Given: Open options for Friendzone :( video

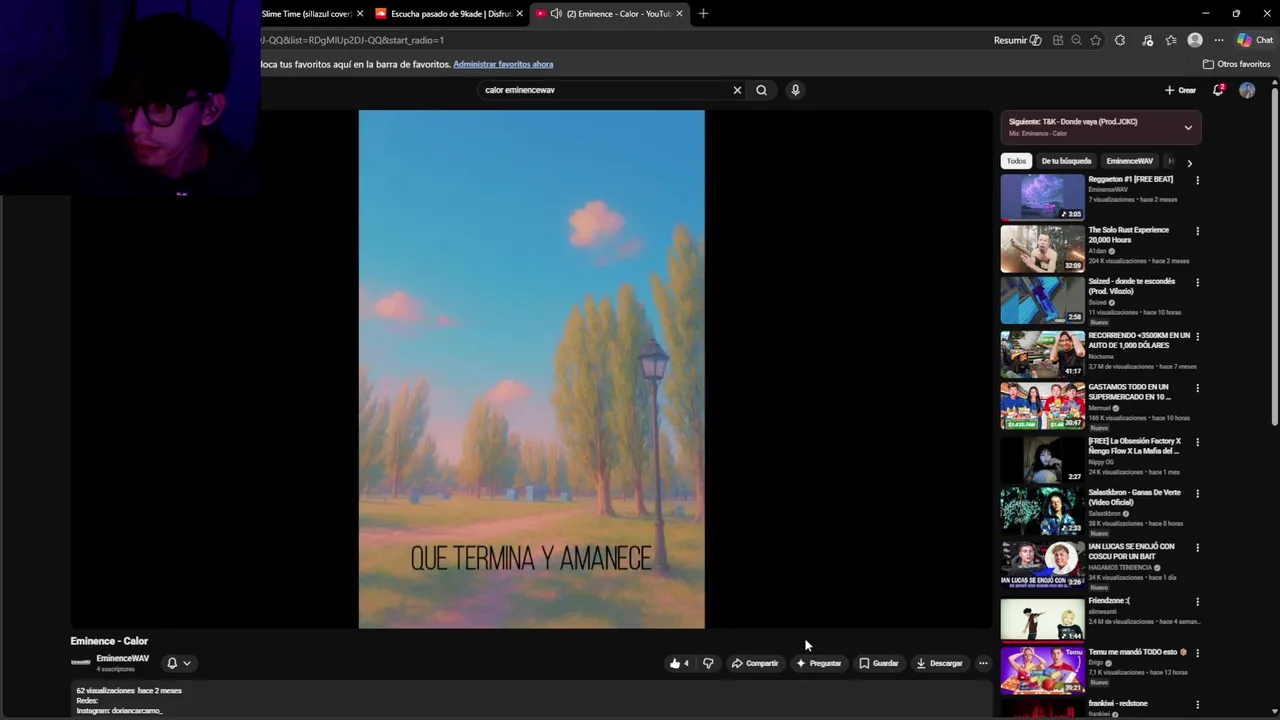Looking at the screenshot, I should tap(1197, 602).
